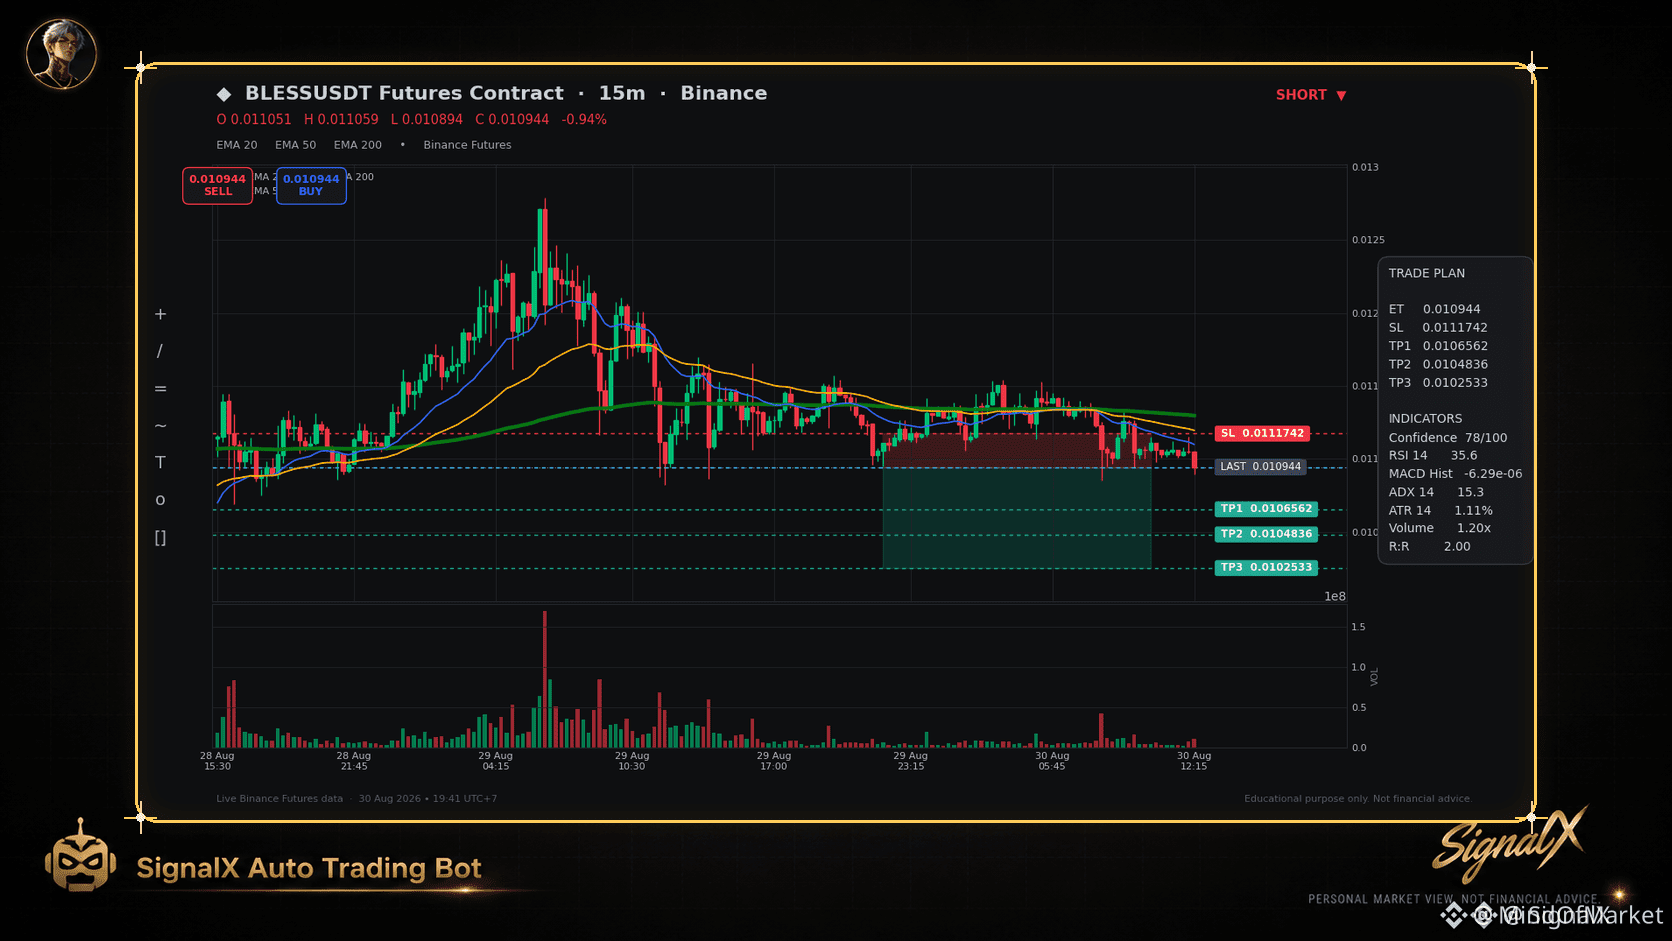Image resolution: width=1672 pixels, height=941 pixels.
Task: Click the profile avatar in the top-left corner
Action: coord(61,53)
